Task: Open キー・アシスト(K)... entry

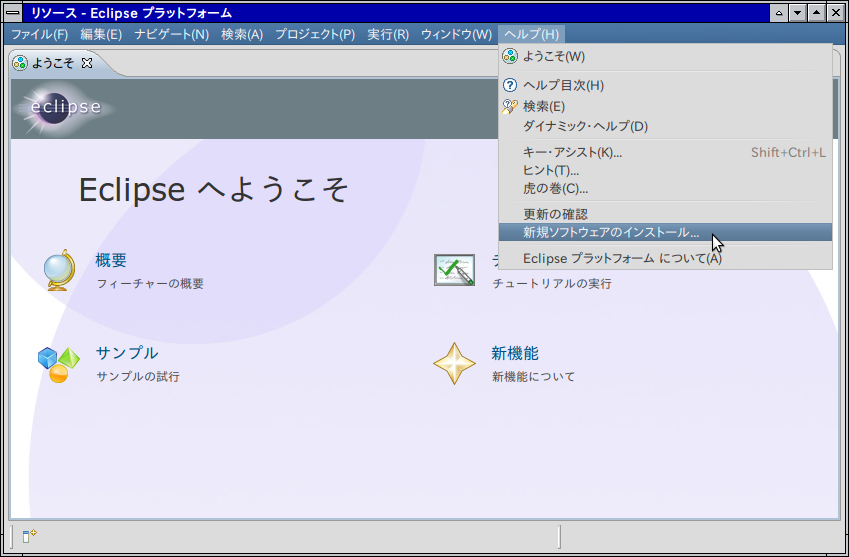Action: [x=665, y=153]
